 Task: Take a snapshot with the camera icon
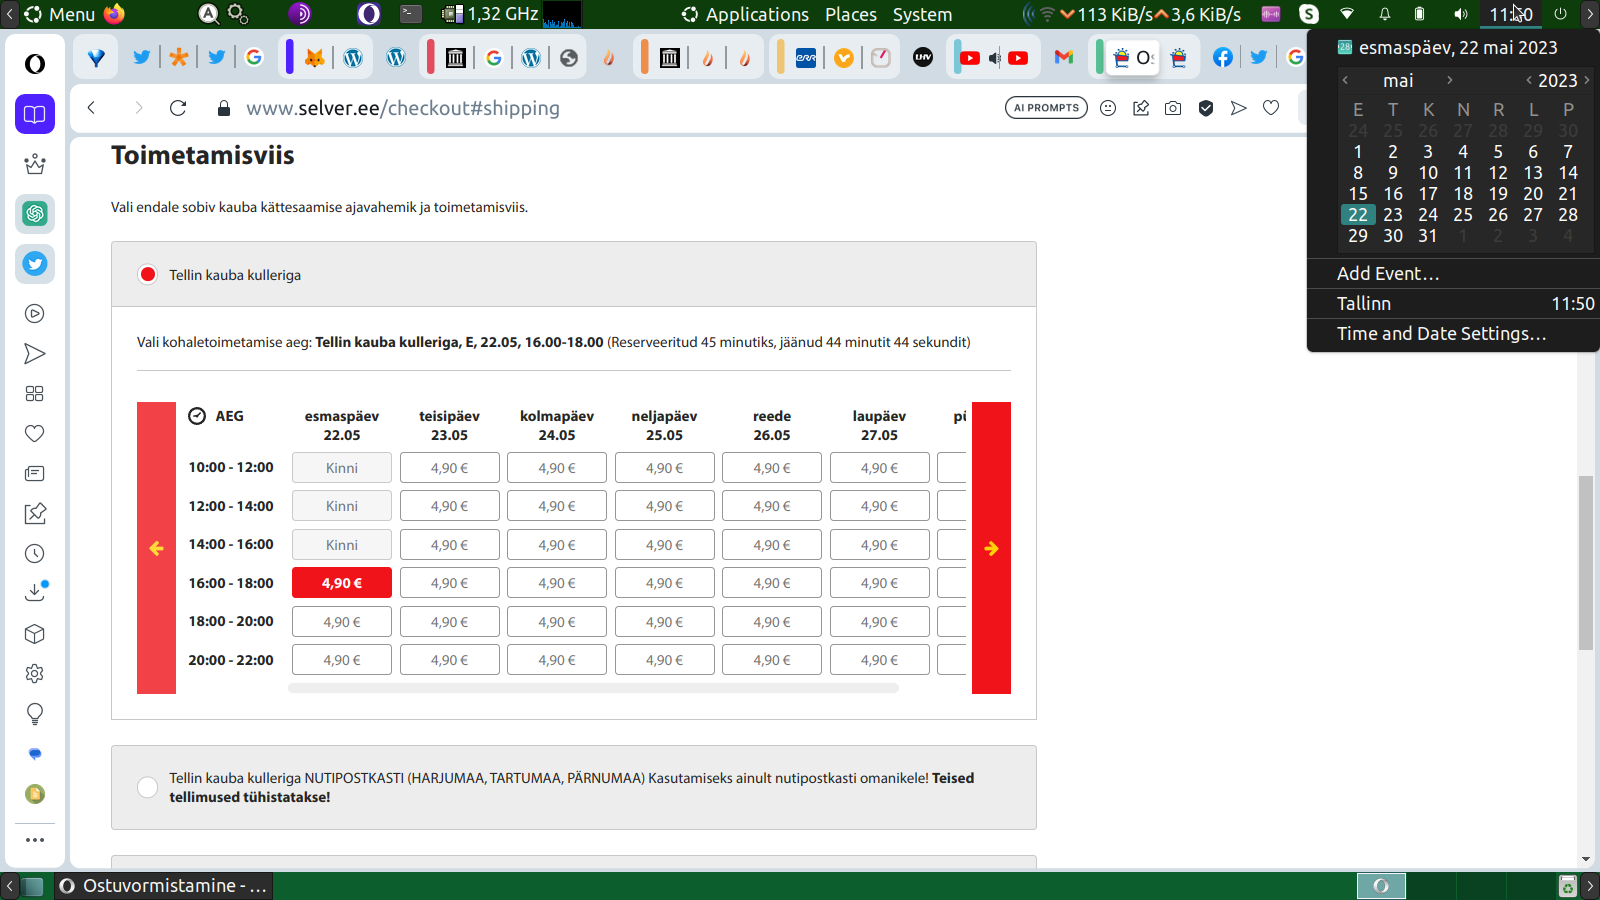click(x=1173, y=108)
